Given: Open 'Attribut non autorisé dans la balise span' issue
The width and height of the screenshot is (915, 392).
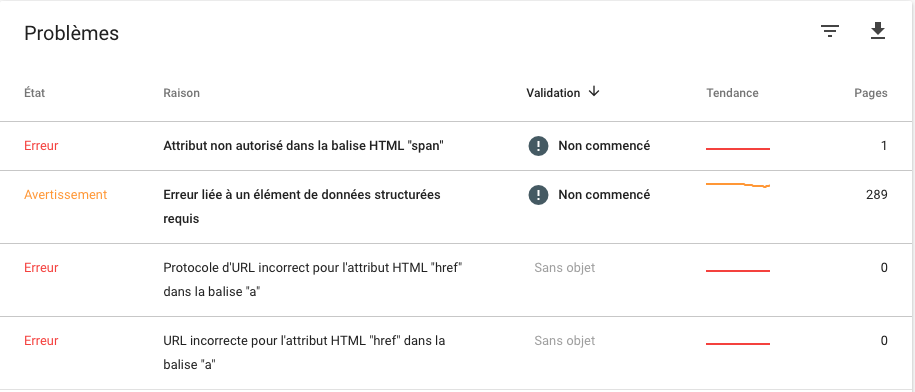Looking at the screenshot, I should [303, 146].
